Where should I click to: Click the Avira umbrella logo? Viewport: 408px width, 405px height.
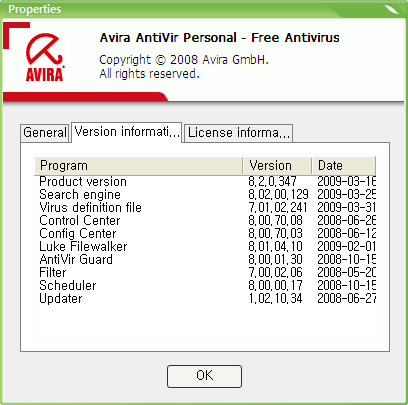44,57
